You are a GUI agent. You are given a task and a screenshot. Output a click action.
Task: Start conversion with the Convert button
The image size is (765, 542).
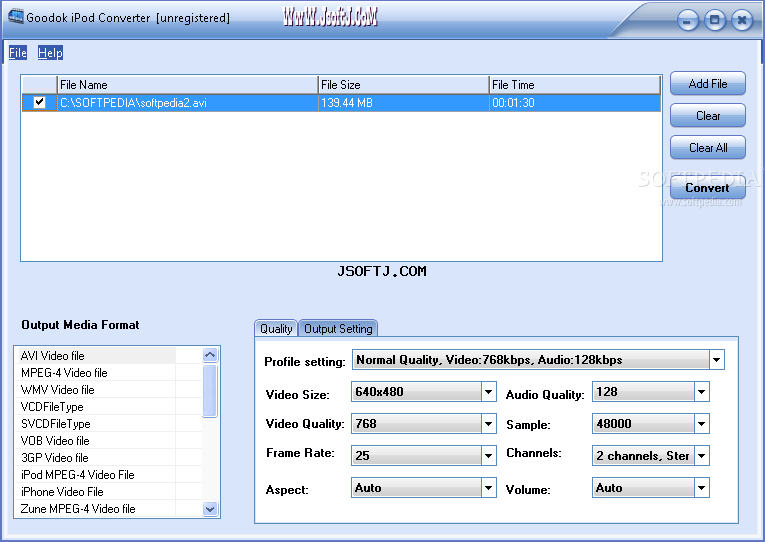[x=707, y=188]
